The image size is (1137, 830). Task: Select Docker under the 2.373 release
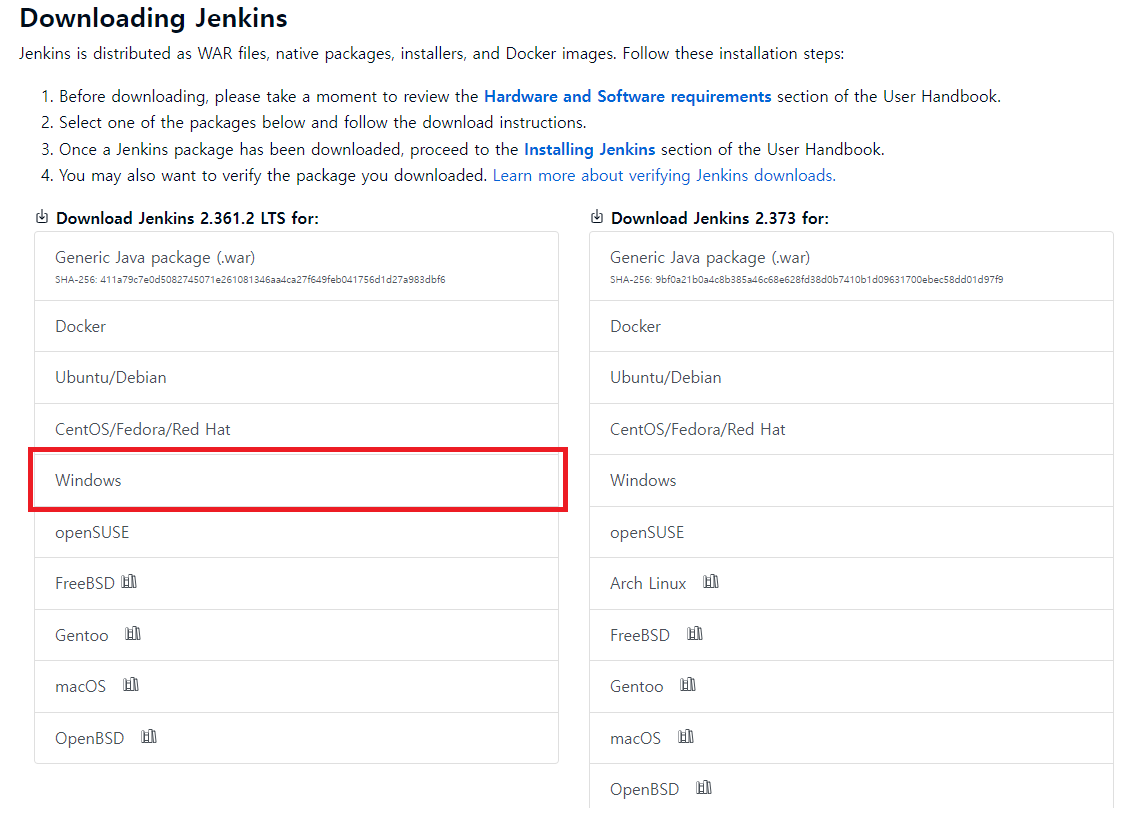[851, 326]
